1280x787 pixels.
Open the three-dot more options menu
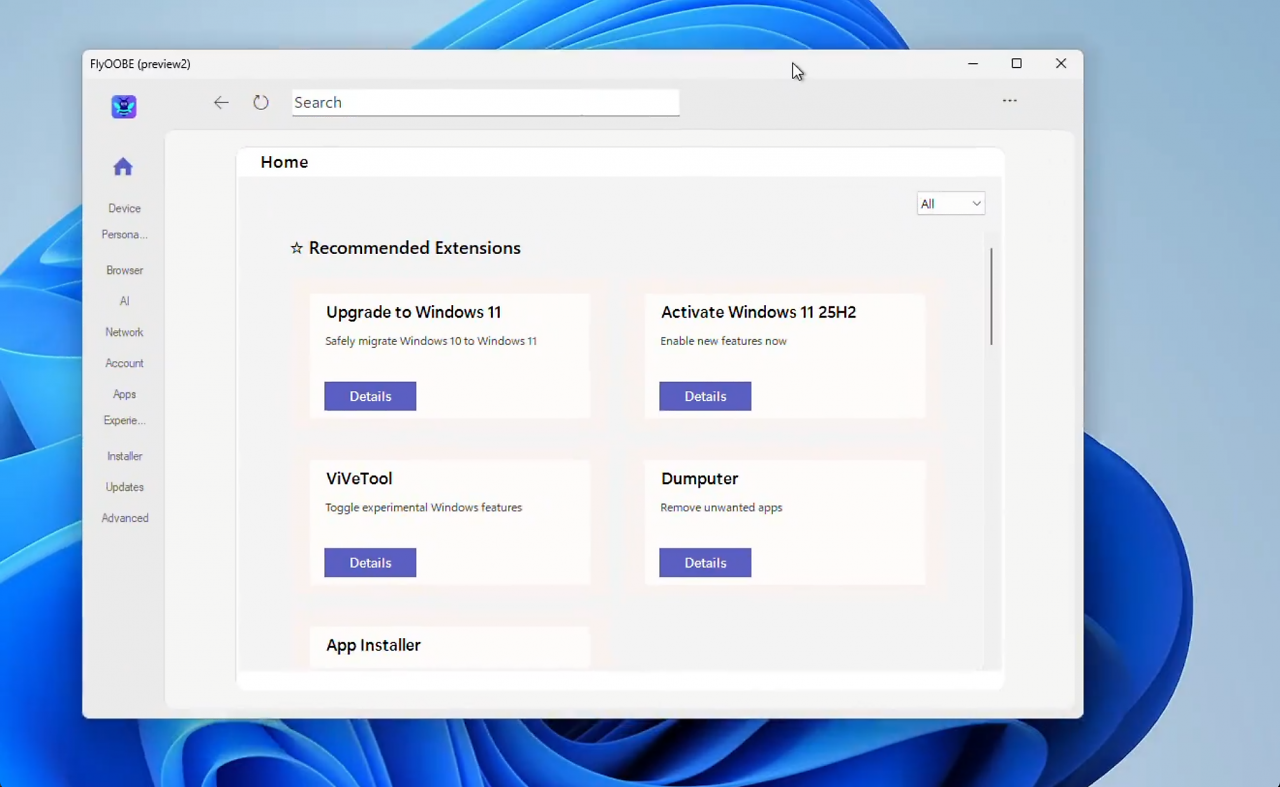(1010, 100)
